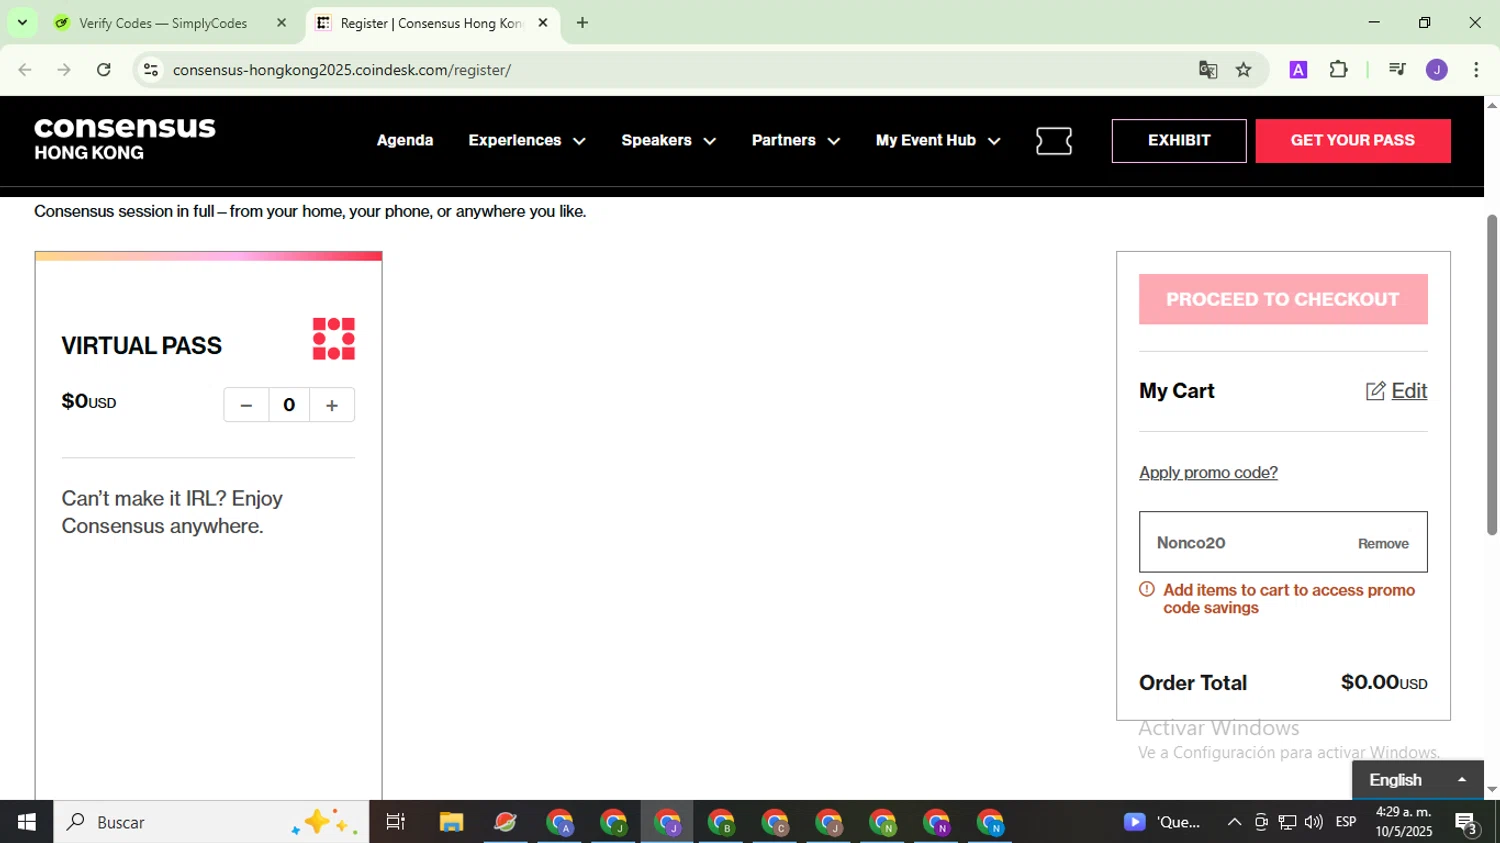This screenshot has width=1500, height=843.
Task: Click the address bar URL
Action: tap(342, 70)
